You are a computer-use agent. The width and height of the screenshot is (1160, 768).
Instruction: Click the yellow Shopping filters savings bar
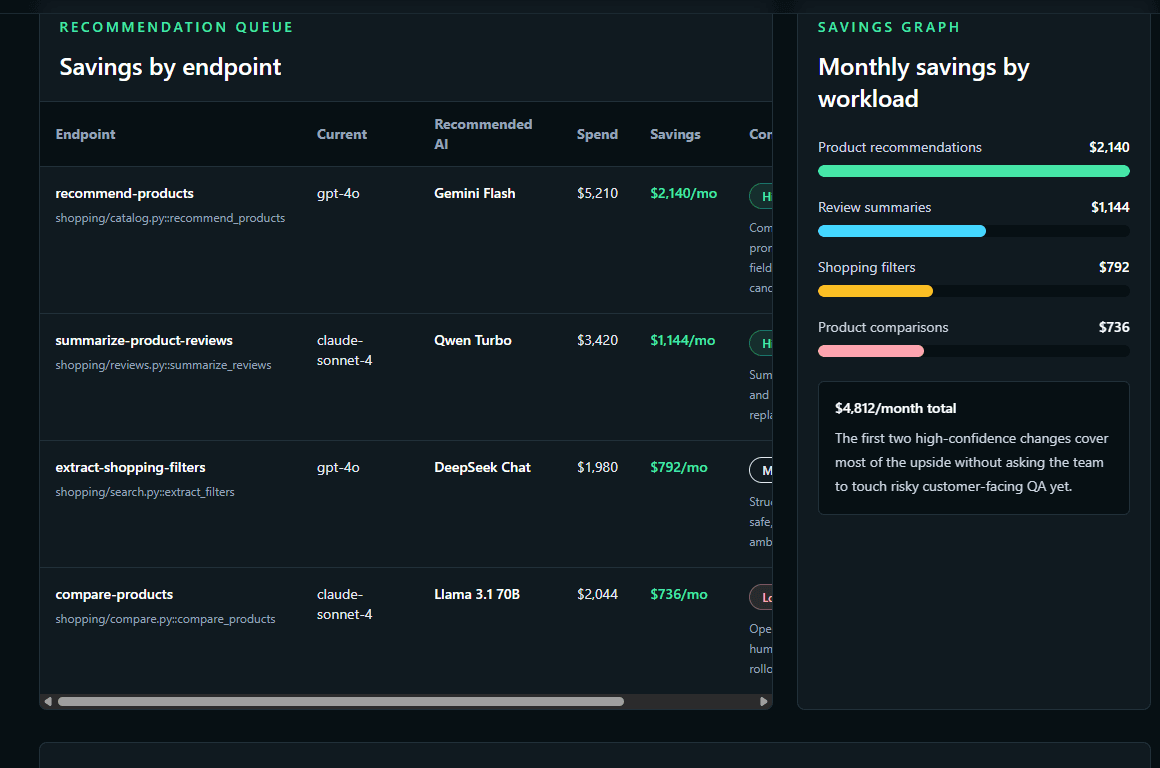click(x=875, y=291)
